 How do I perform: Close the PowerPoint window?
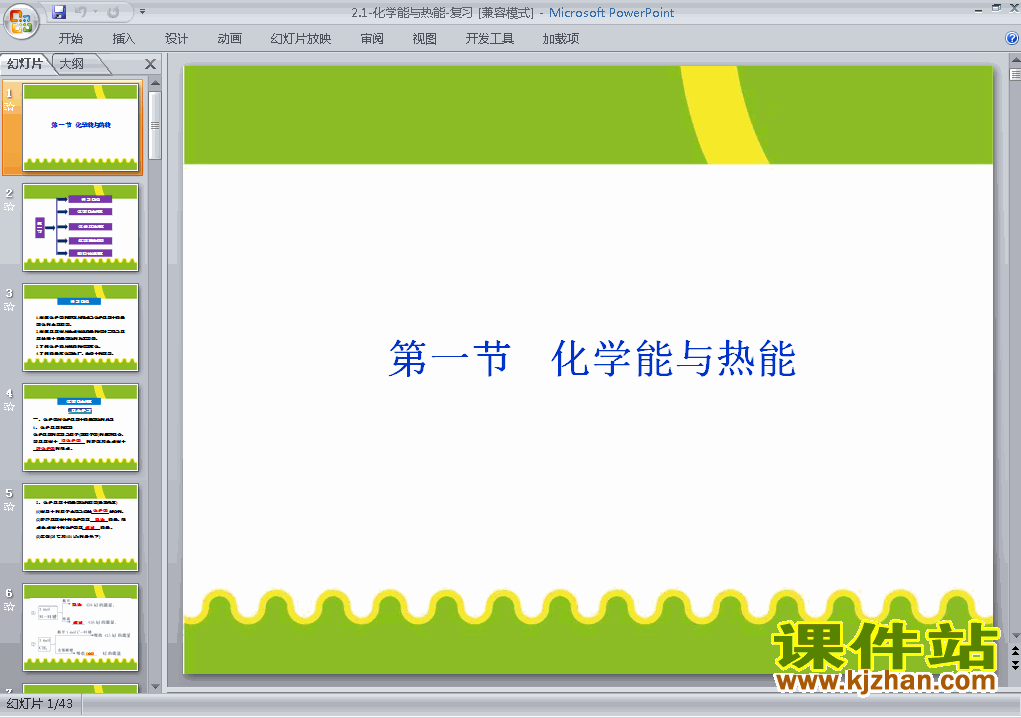1014,8
